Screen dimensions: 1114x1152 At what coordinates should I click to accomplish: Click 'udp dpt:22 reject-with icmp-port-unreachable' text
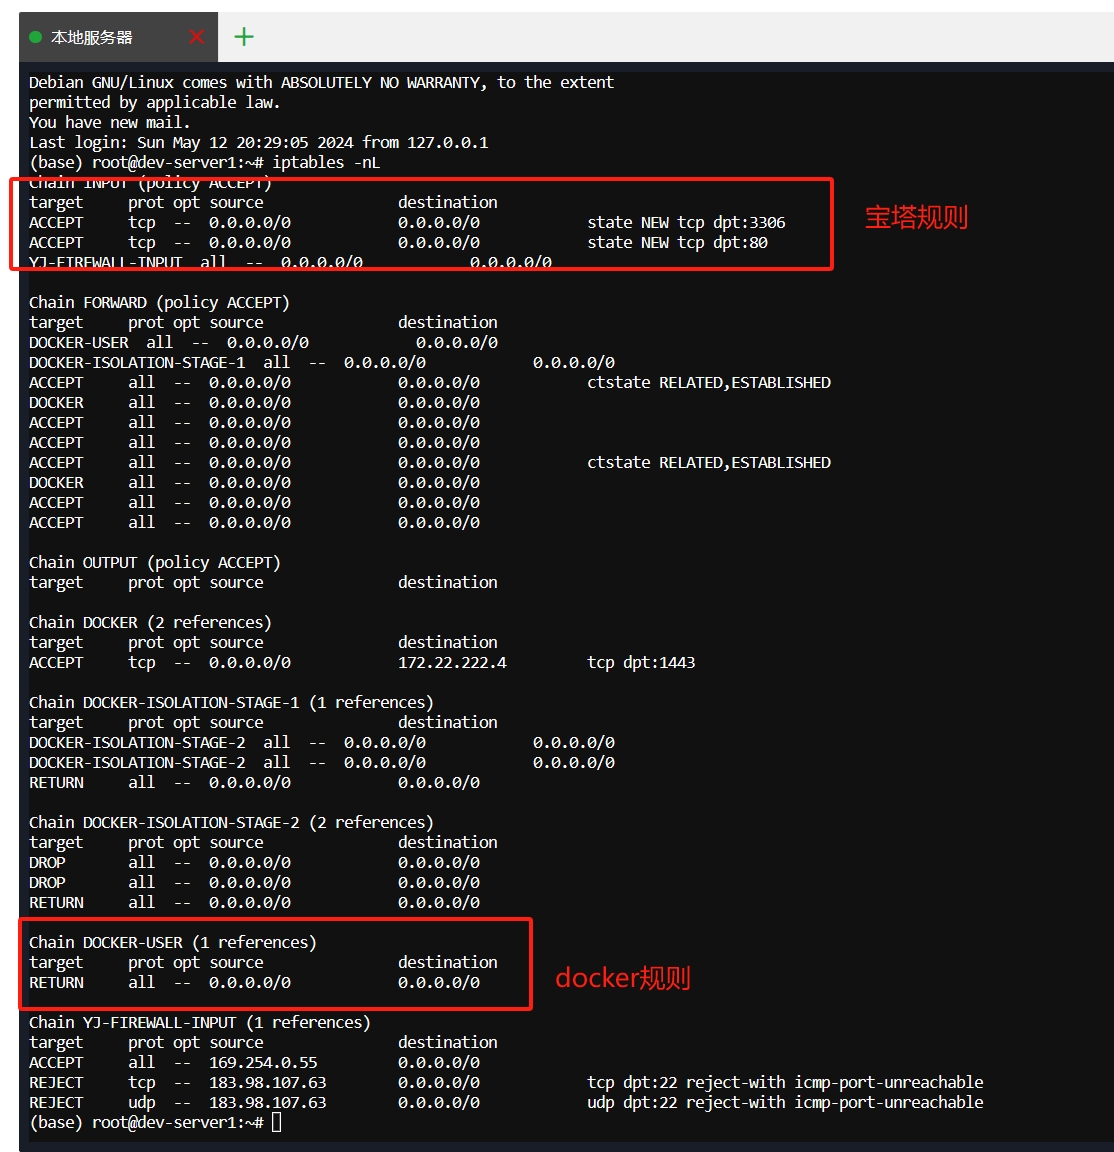pyautogui.click(x=785, y=1103)
